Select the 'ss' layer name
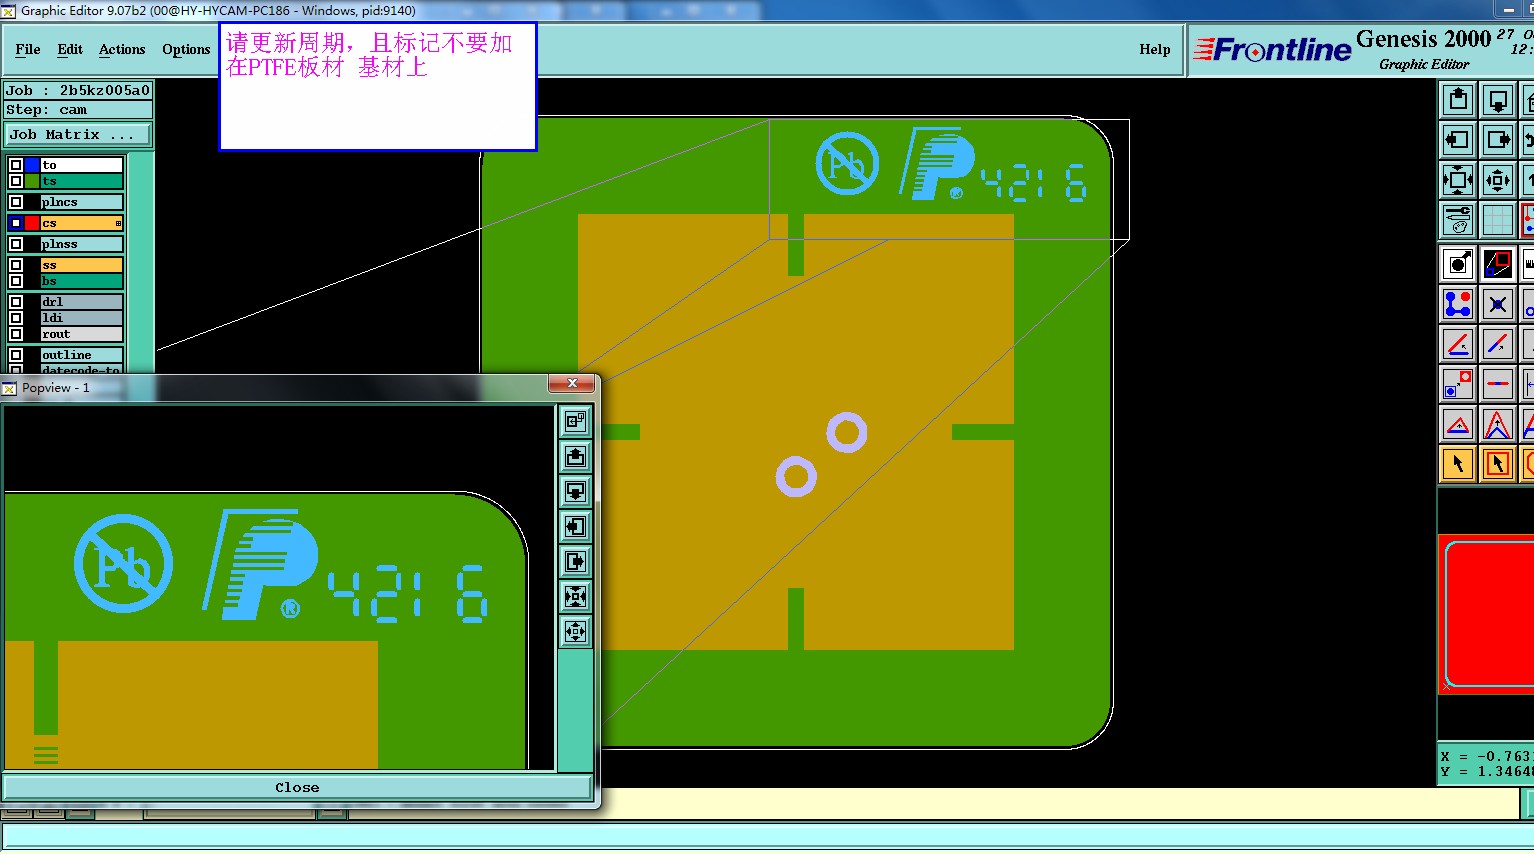 (82, 265)
